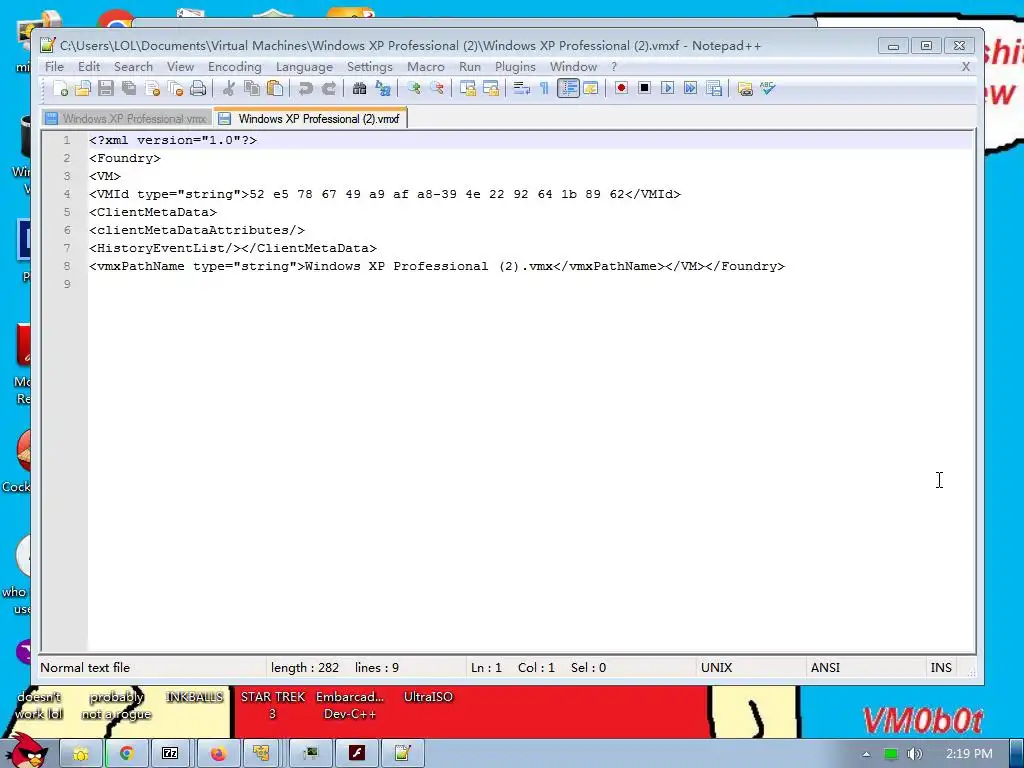Show hidden system tray icons arrow

pyautogui.click(x=866, y=754)
